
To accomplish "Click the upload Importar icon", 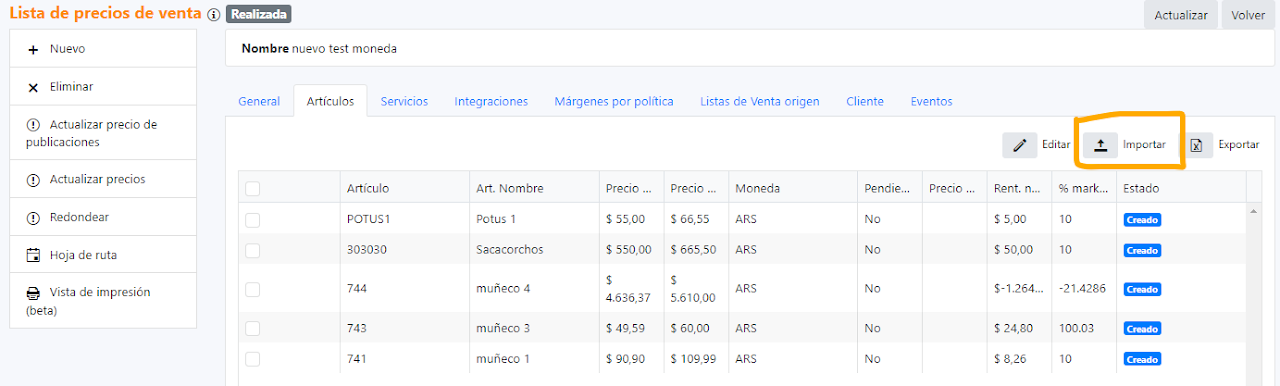I will coord(1100,145).
